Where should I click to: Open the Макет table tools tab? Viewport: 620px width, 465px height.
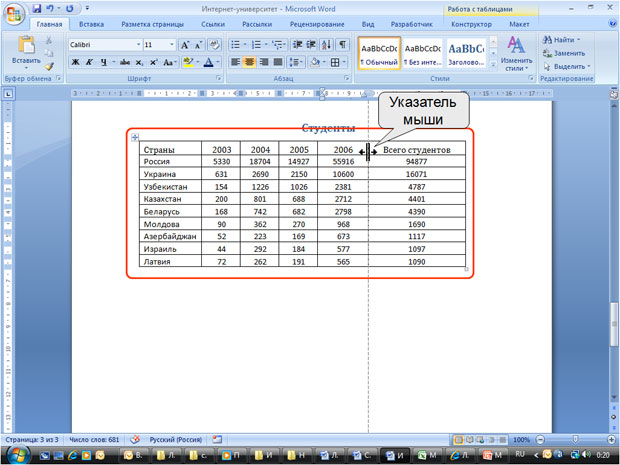tap(520, 23)
